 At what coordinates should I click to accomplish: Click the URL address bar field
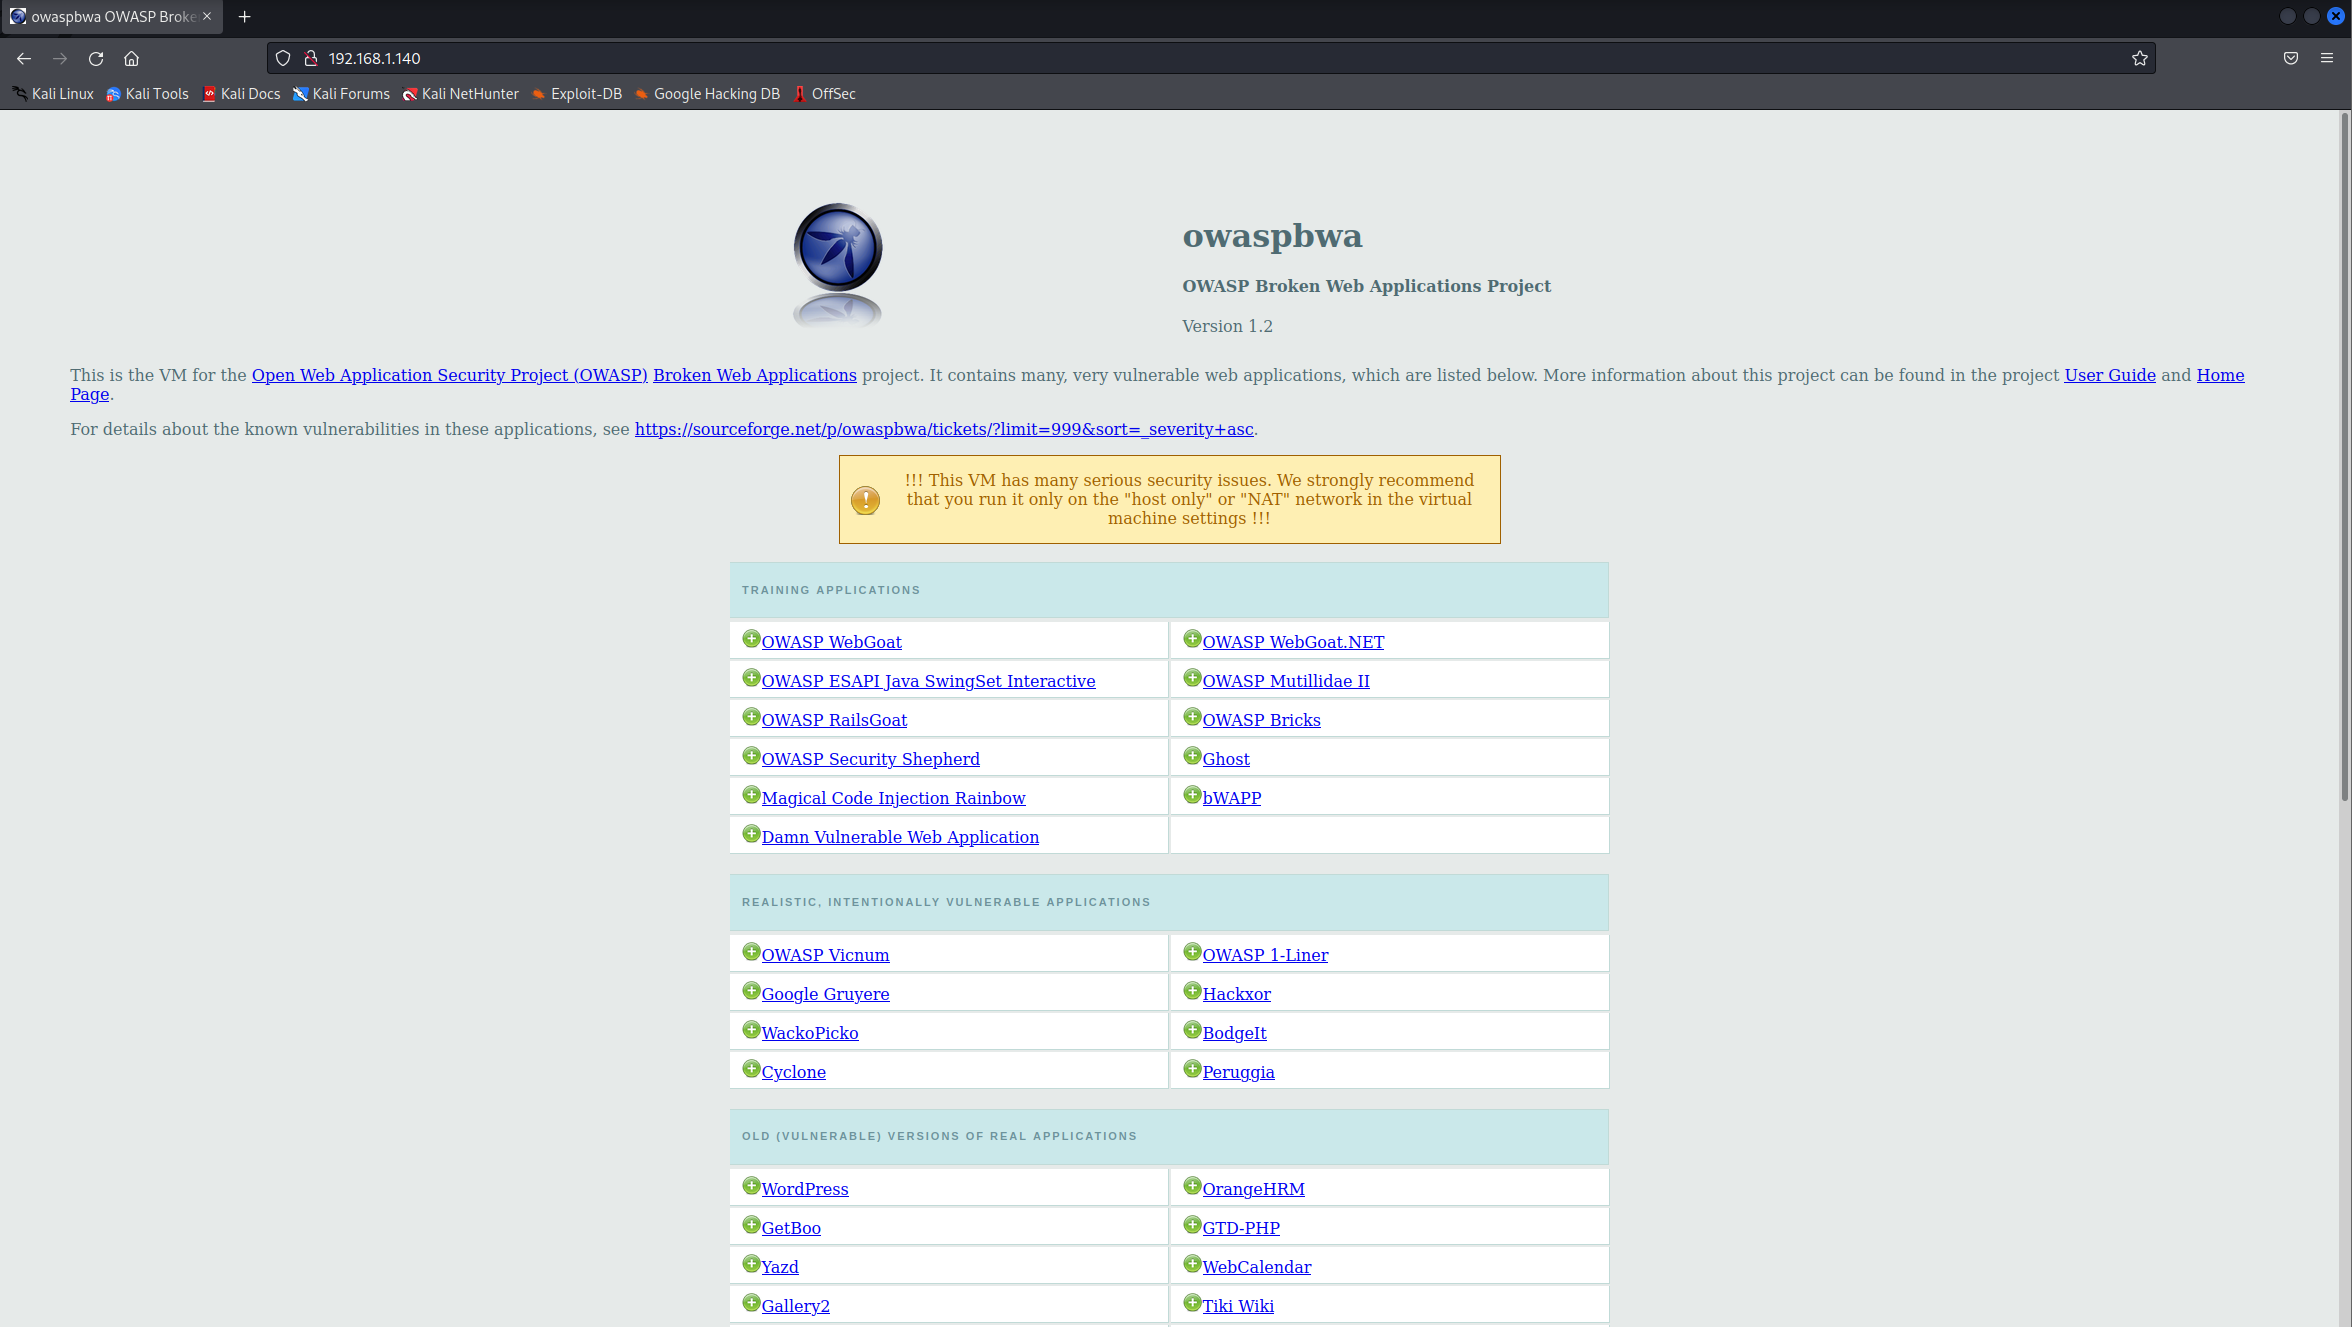point(1200,58)
